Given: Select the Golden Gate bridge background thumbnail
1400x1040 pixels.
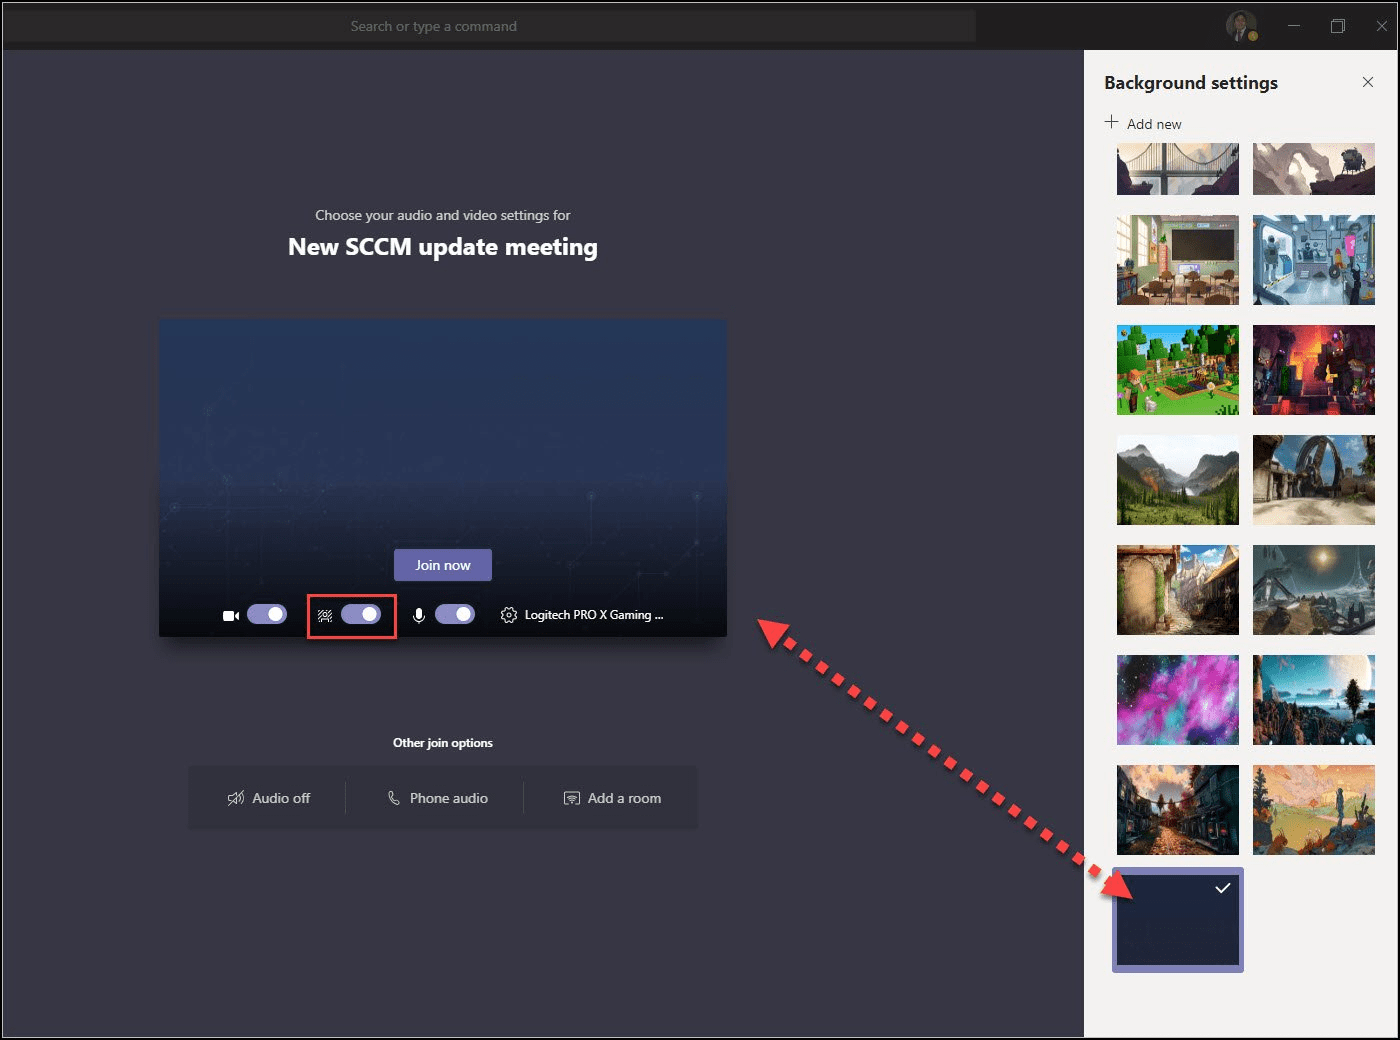Looking at the screenshot, I should 1177,168.
